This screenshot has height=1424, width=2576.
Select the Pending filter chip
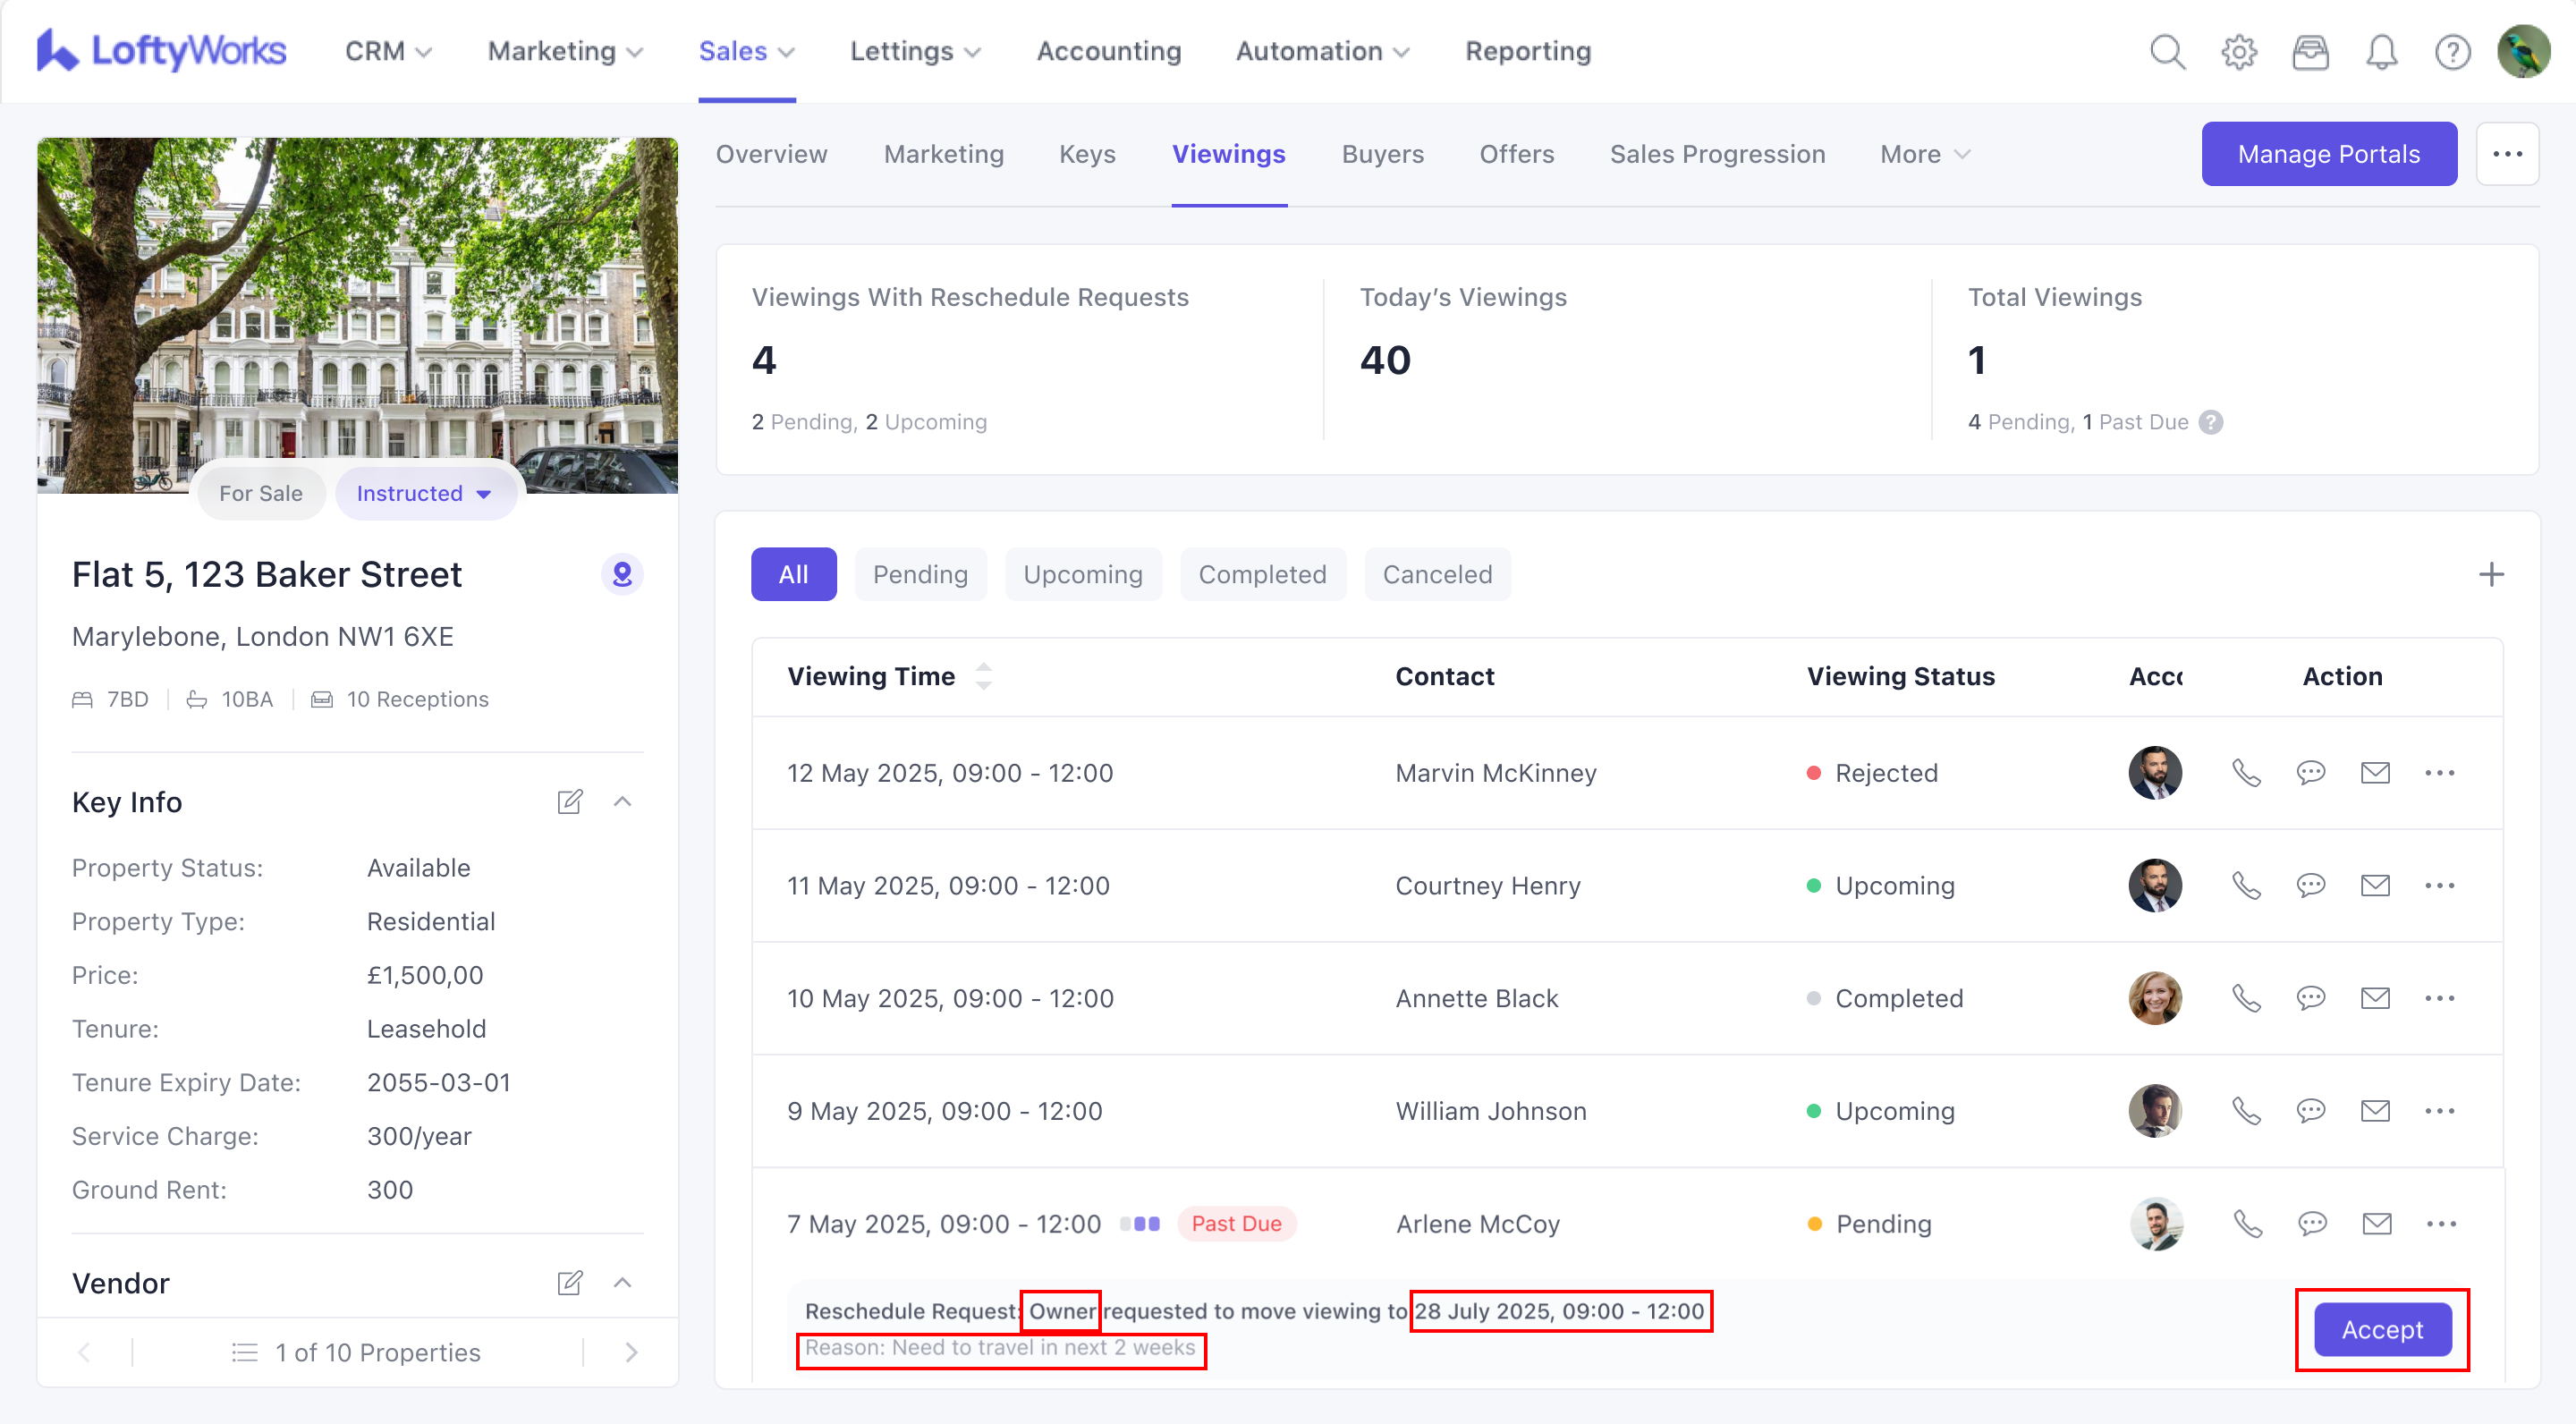tap(920, 575)
